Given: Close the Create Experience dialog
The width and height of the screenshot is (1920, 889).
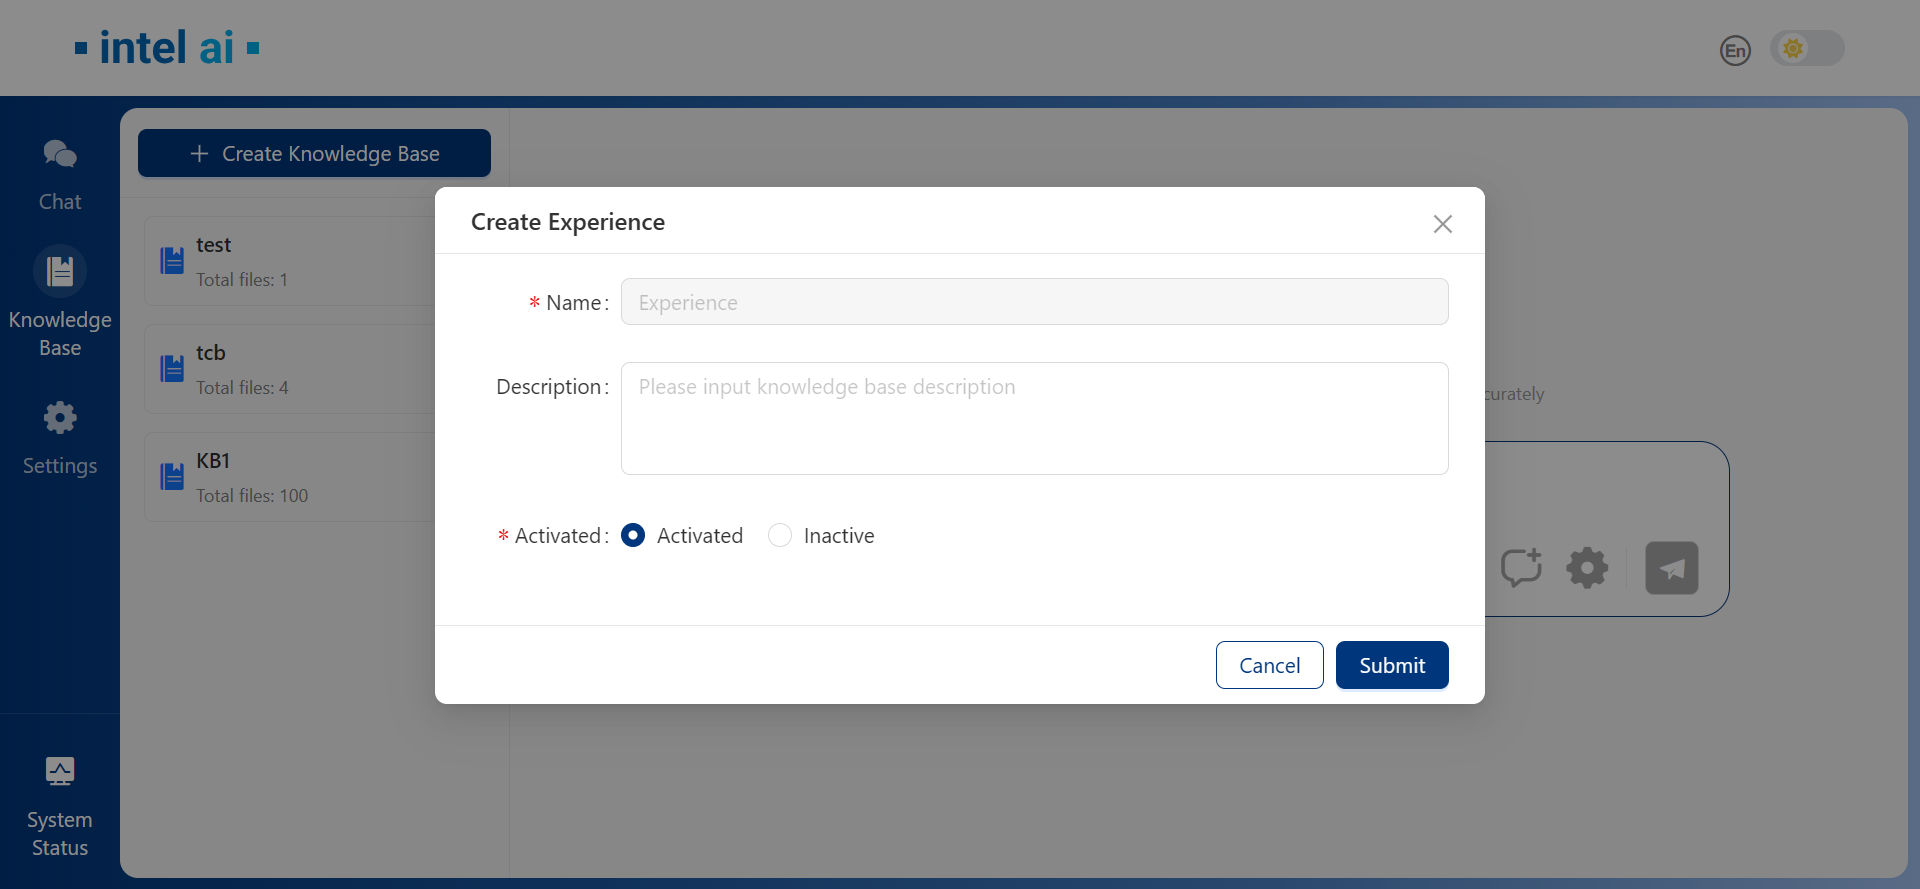Looking at the screenshot, I should coord(1442,224).
